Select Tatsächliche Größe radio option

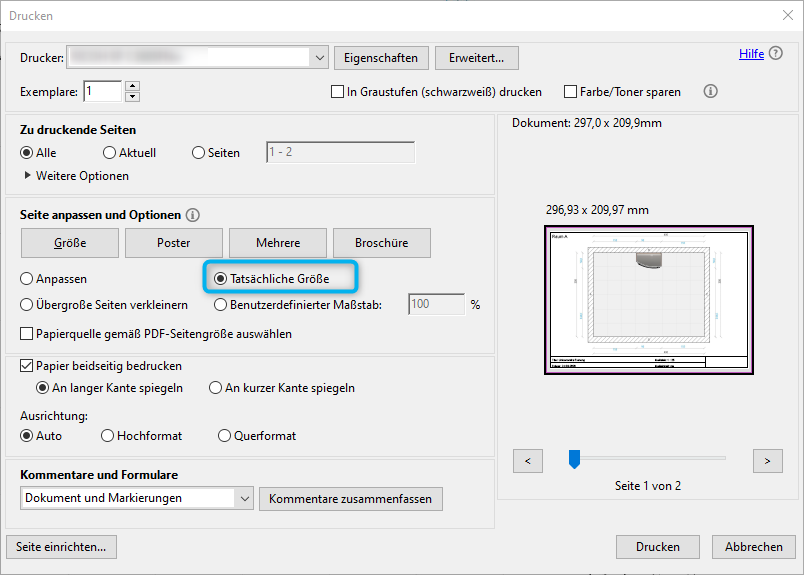tap(220, 279)
